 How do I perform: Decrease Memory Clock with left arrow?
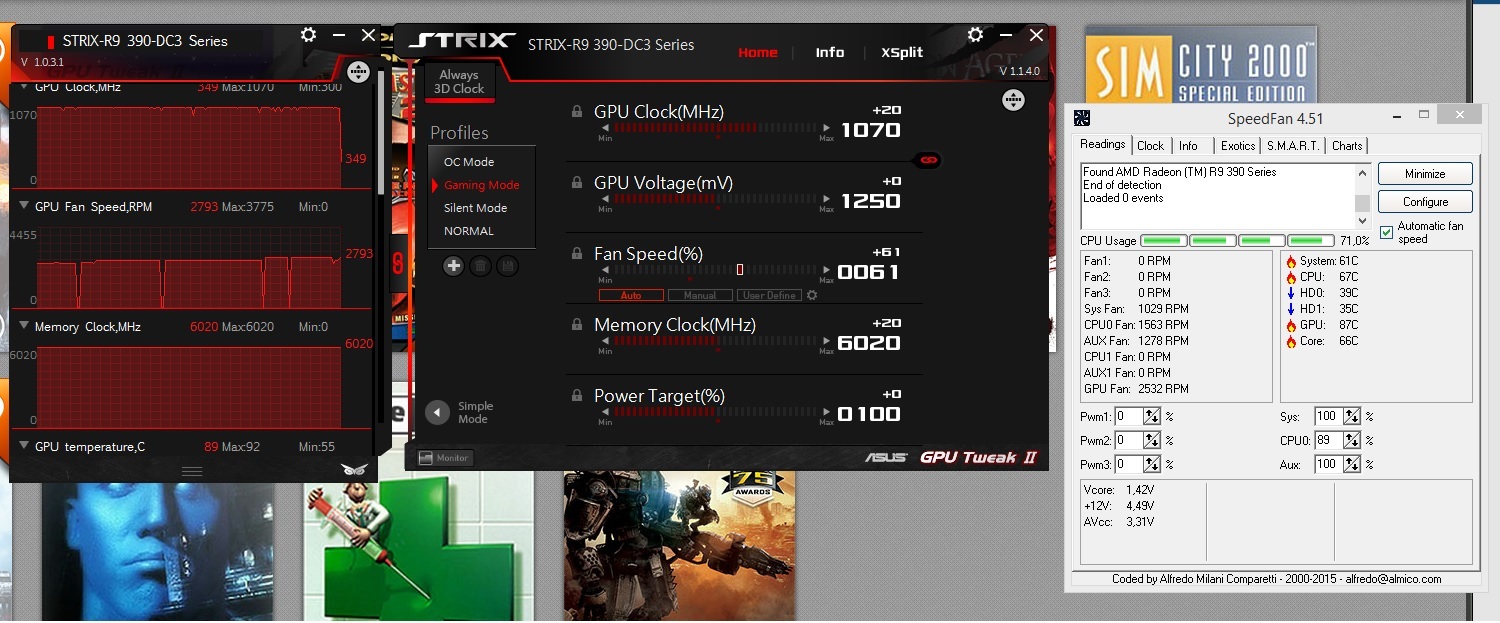coord(605,341)
